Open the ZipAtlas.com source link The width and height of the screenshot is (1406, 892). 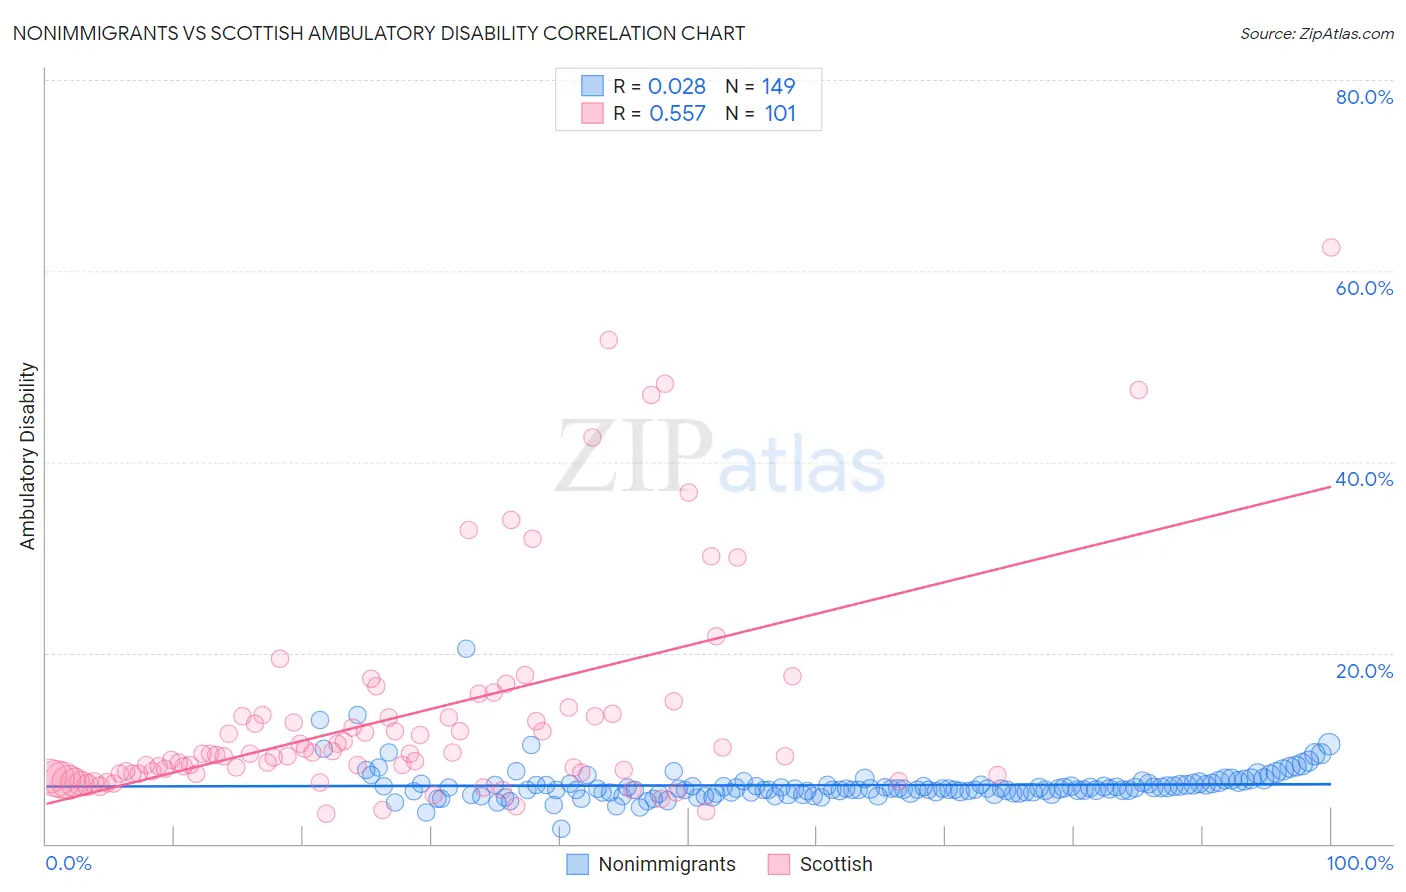(x=1317, y=33)
